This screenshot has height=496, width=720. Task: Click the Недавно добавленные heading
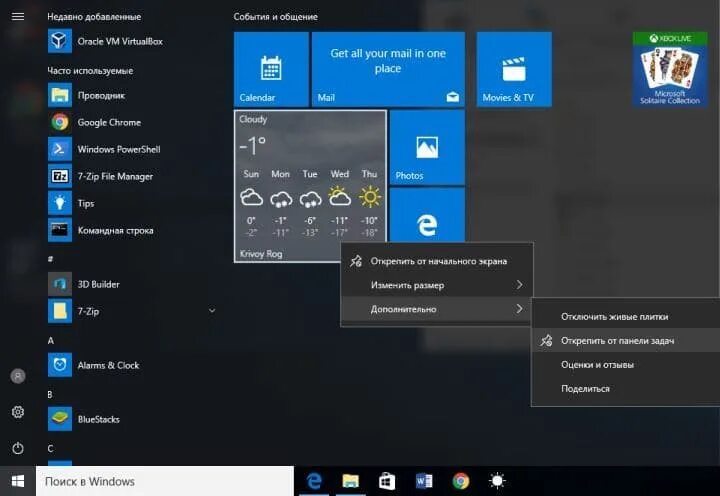pyautogui.click(x=94, y=17)
